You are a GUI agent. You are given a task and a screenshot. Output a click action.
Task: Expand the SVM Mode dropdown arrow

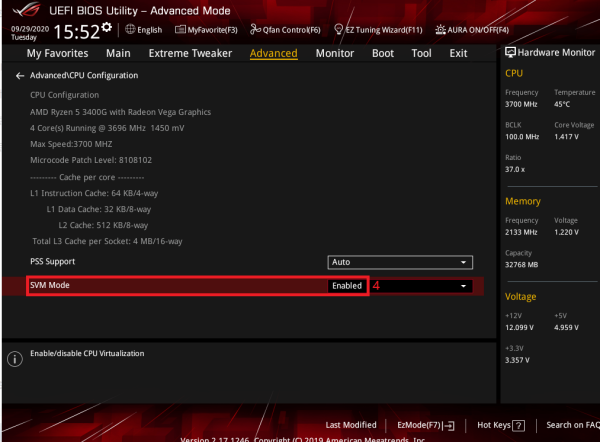pos(464,286)
